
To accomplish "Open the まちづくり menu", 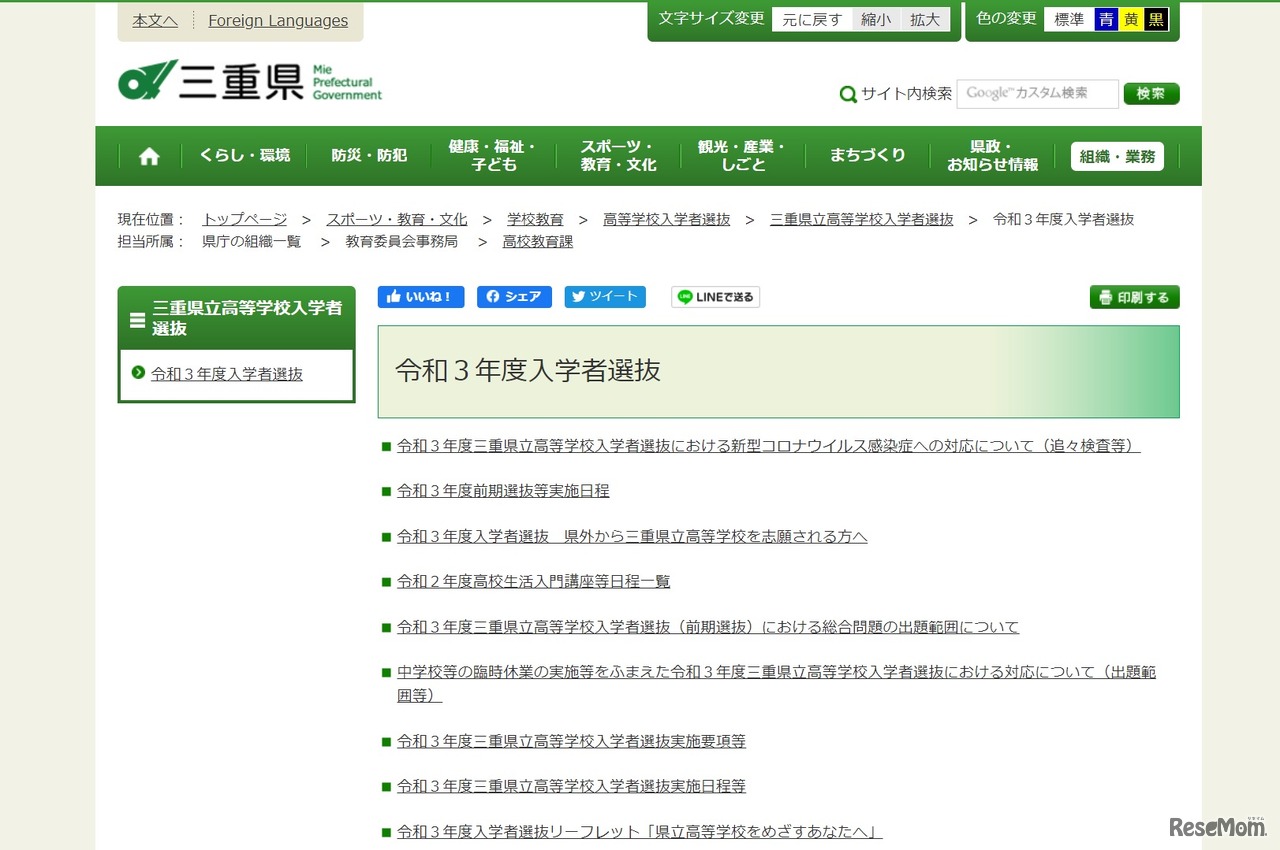I will pos(868,156).
